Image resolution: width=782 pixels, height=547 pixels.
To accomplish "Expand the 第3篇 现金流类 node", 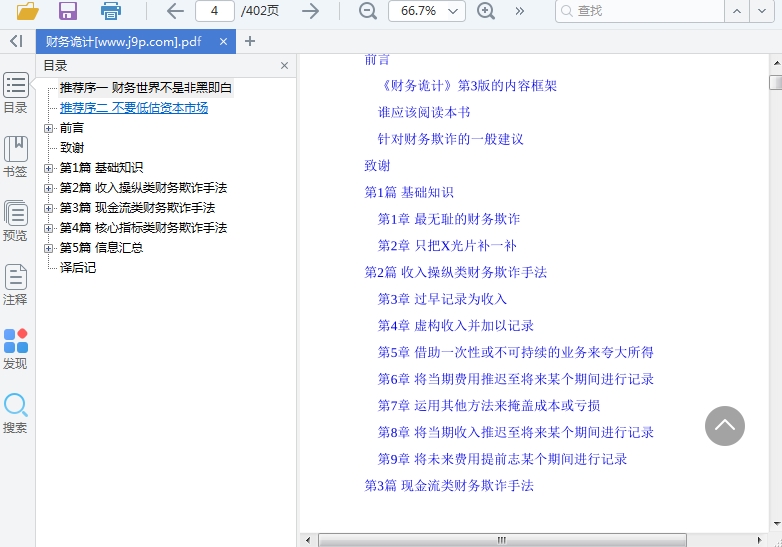I will click(48, 208).
